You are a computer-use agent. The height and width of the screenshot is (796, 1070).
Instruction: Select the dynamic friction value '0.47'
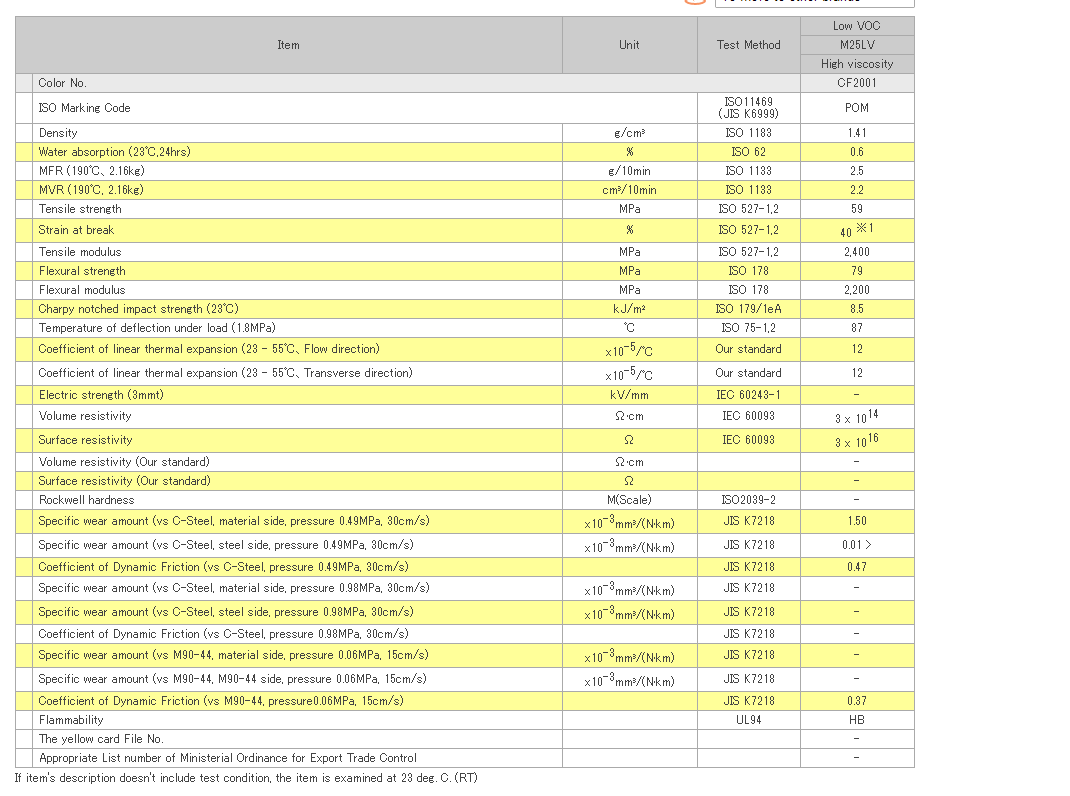tap(857, 567)
